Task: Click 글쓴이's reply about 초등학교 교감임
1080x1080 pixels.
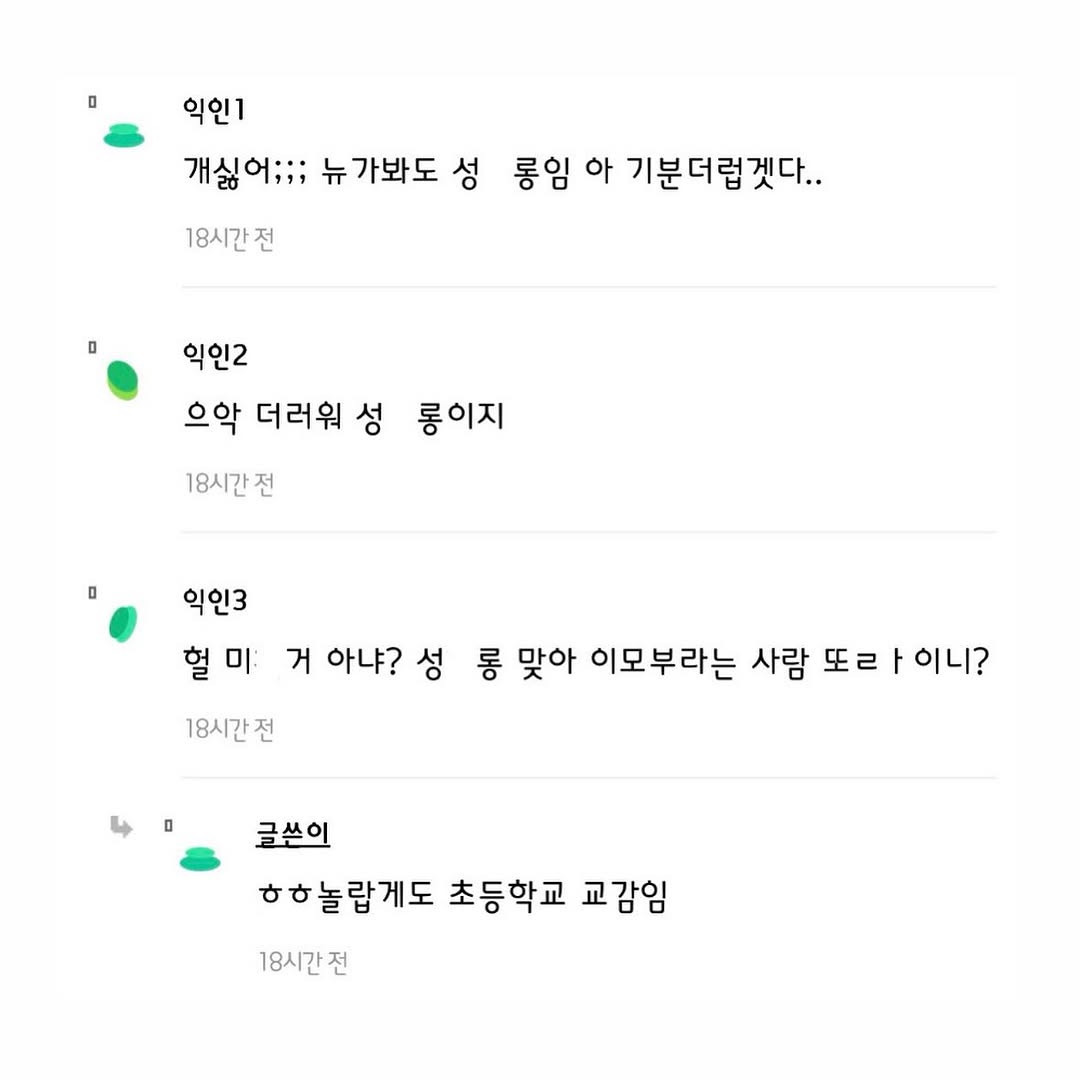Action: [463, 896]
